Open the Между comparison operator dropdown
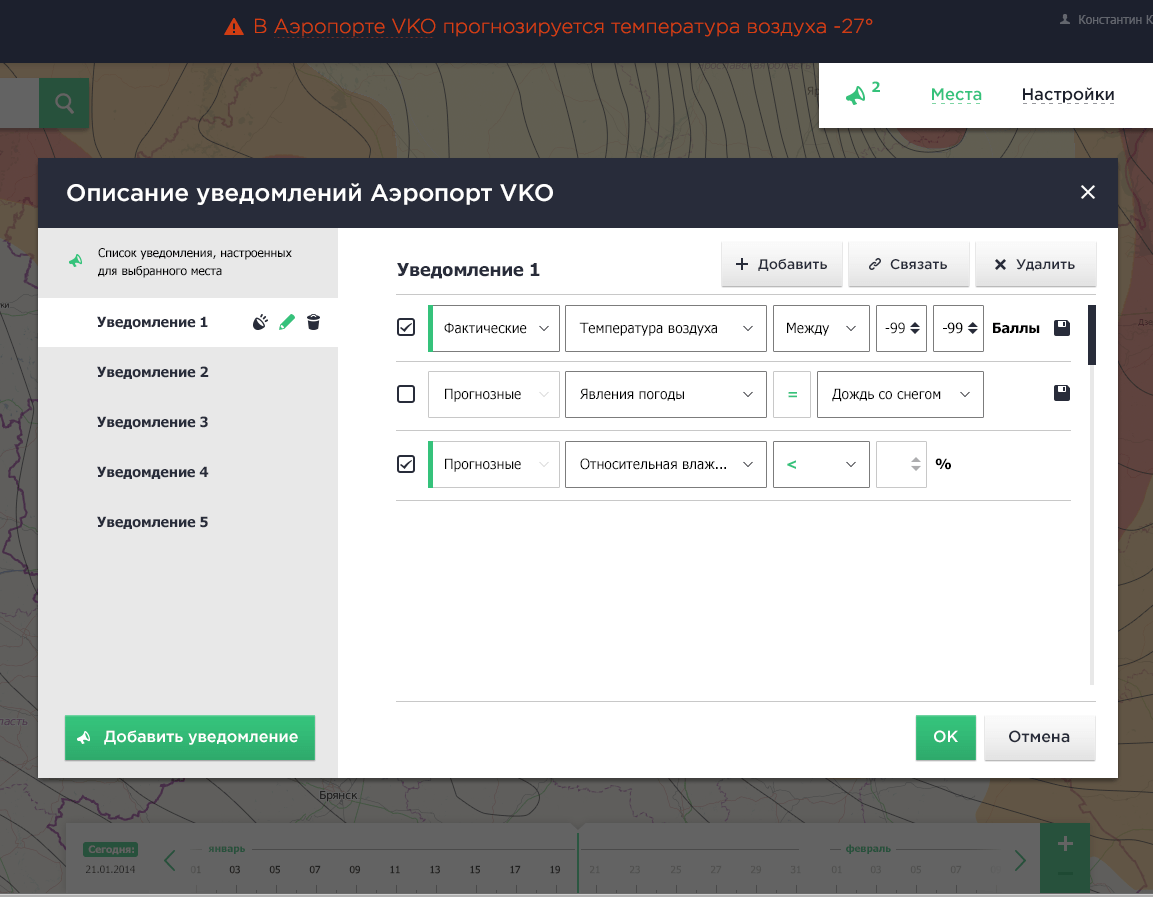1153x897 pixels. (820, 328)
